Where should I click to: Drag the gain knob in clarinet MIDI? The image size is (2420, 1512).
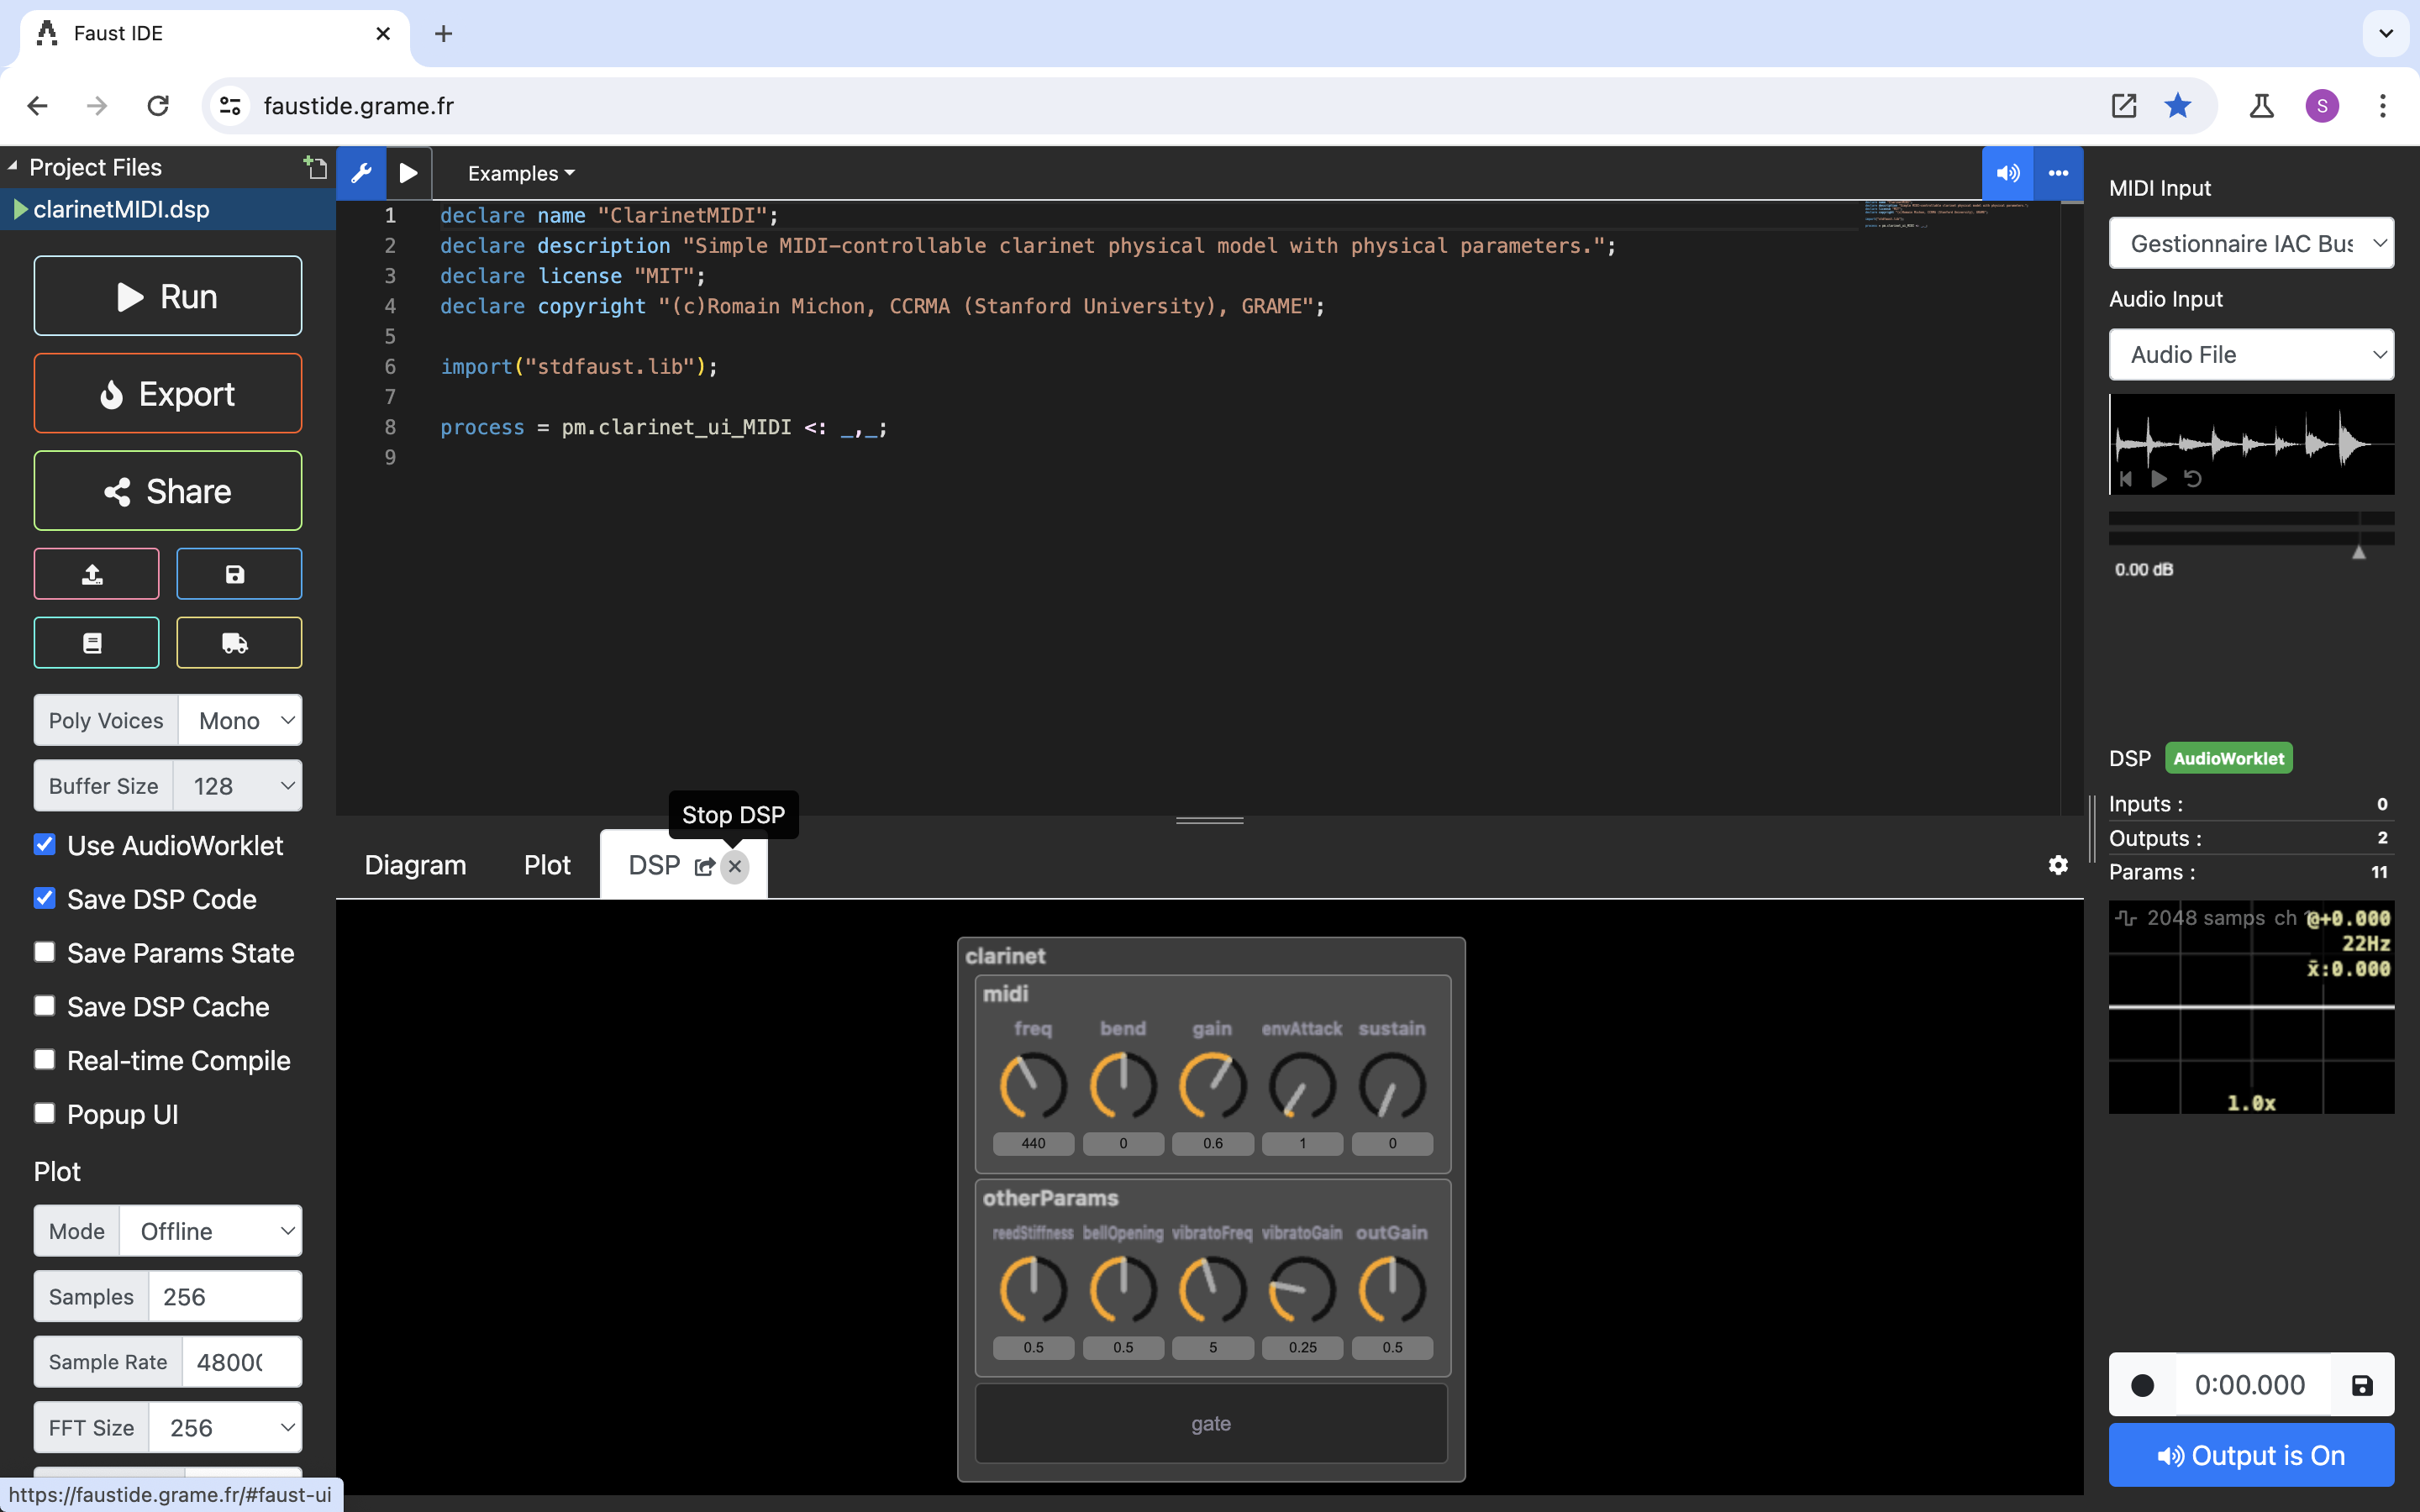1211,1085
